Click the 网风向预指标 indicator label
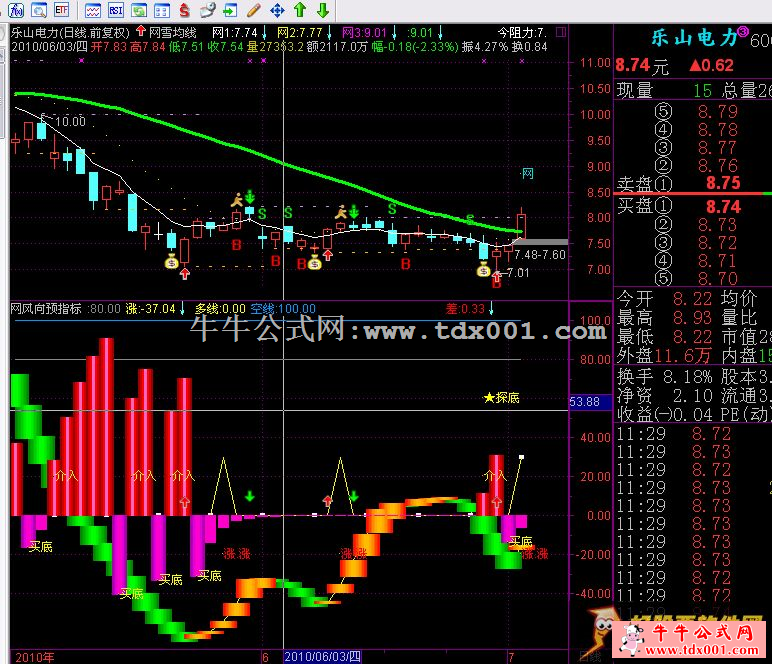Screen dimensions: 772x664 pyautogui.click(x=47, y=308)
